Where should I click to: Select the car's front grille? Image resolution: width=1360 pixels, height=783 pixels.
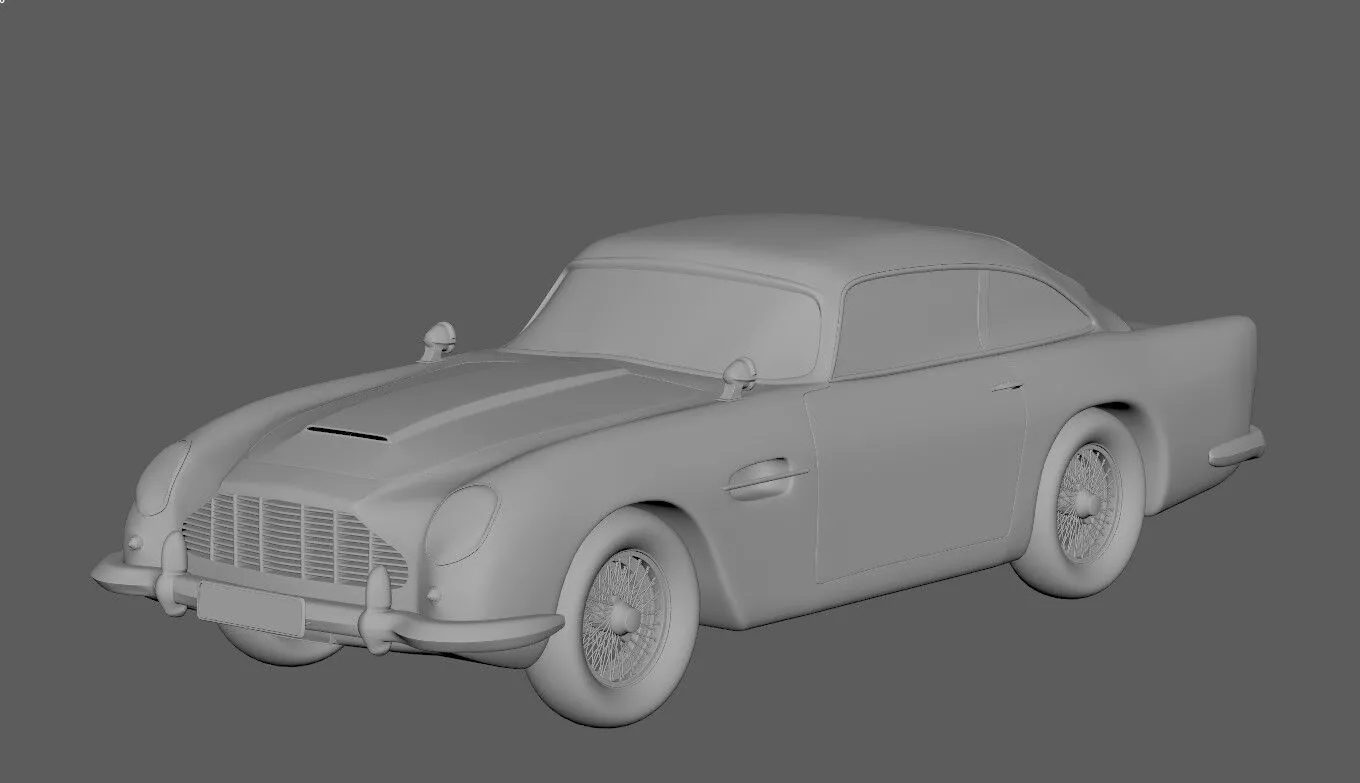[x=297, y=539]
